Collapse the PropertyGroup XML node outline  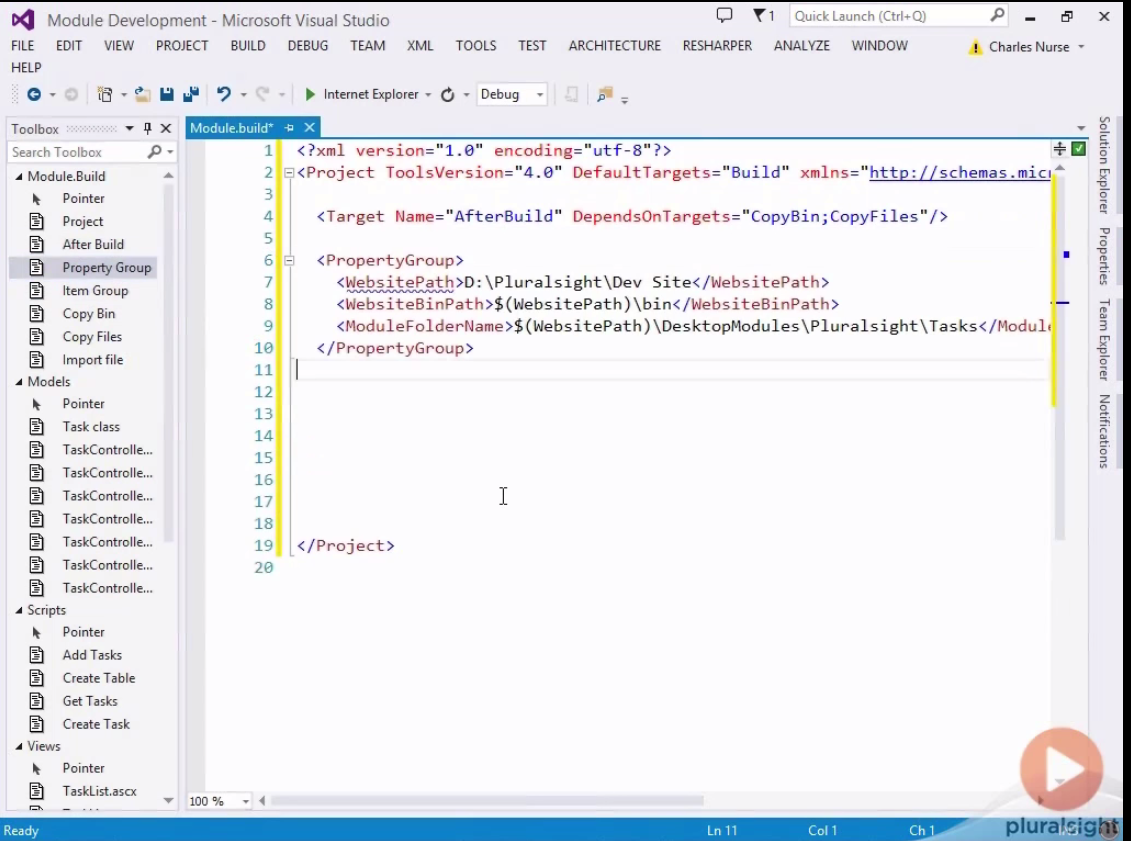point(289,260)
